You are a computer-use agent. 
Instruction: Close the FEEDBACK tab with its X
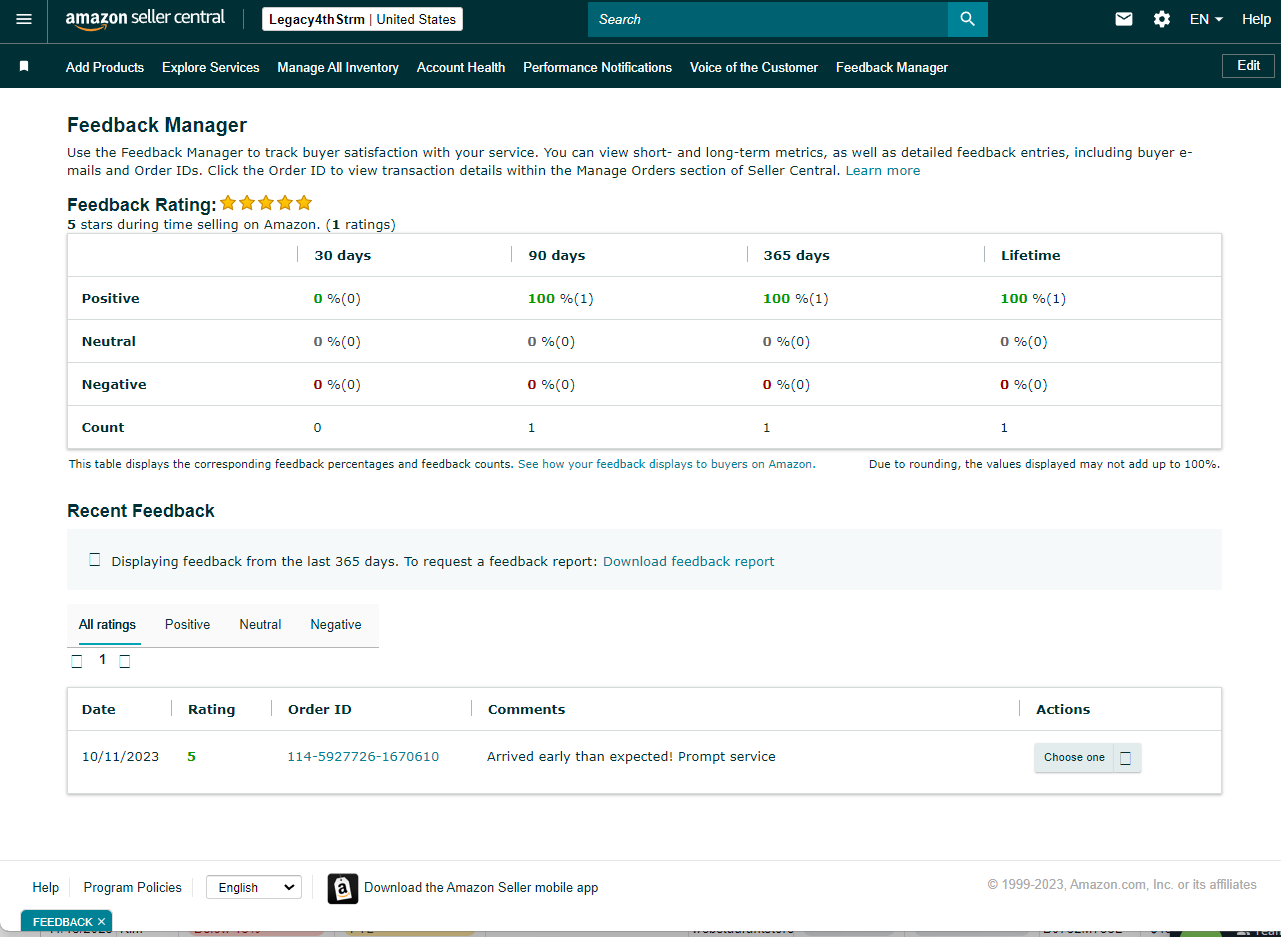101,922
